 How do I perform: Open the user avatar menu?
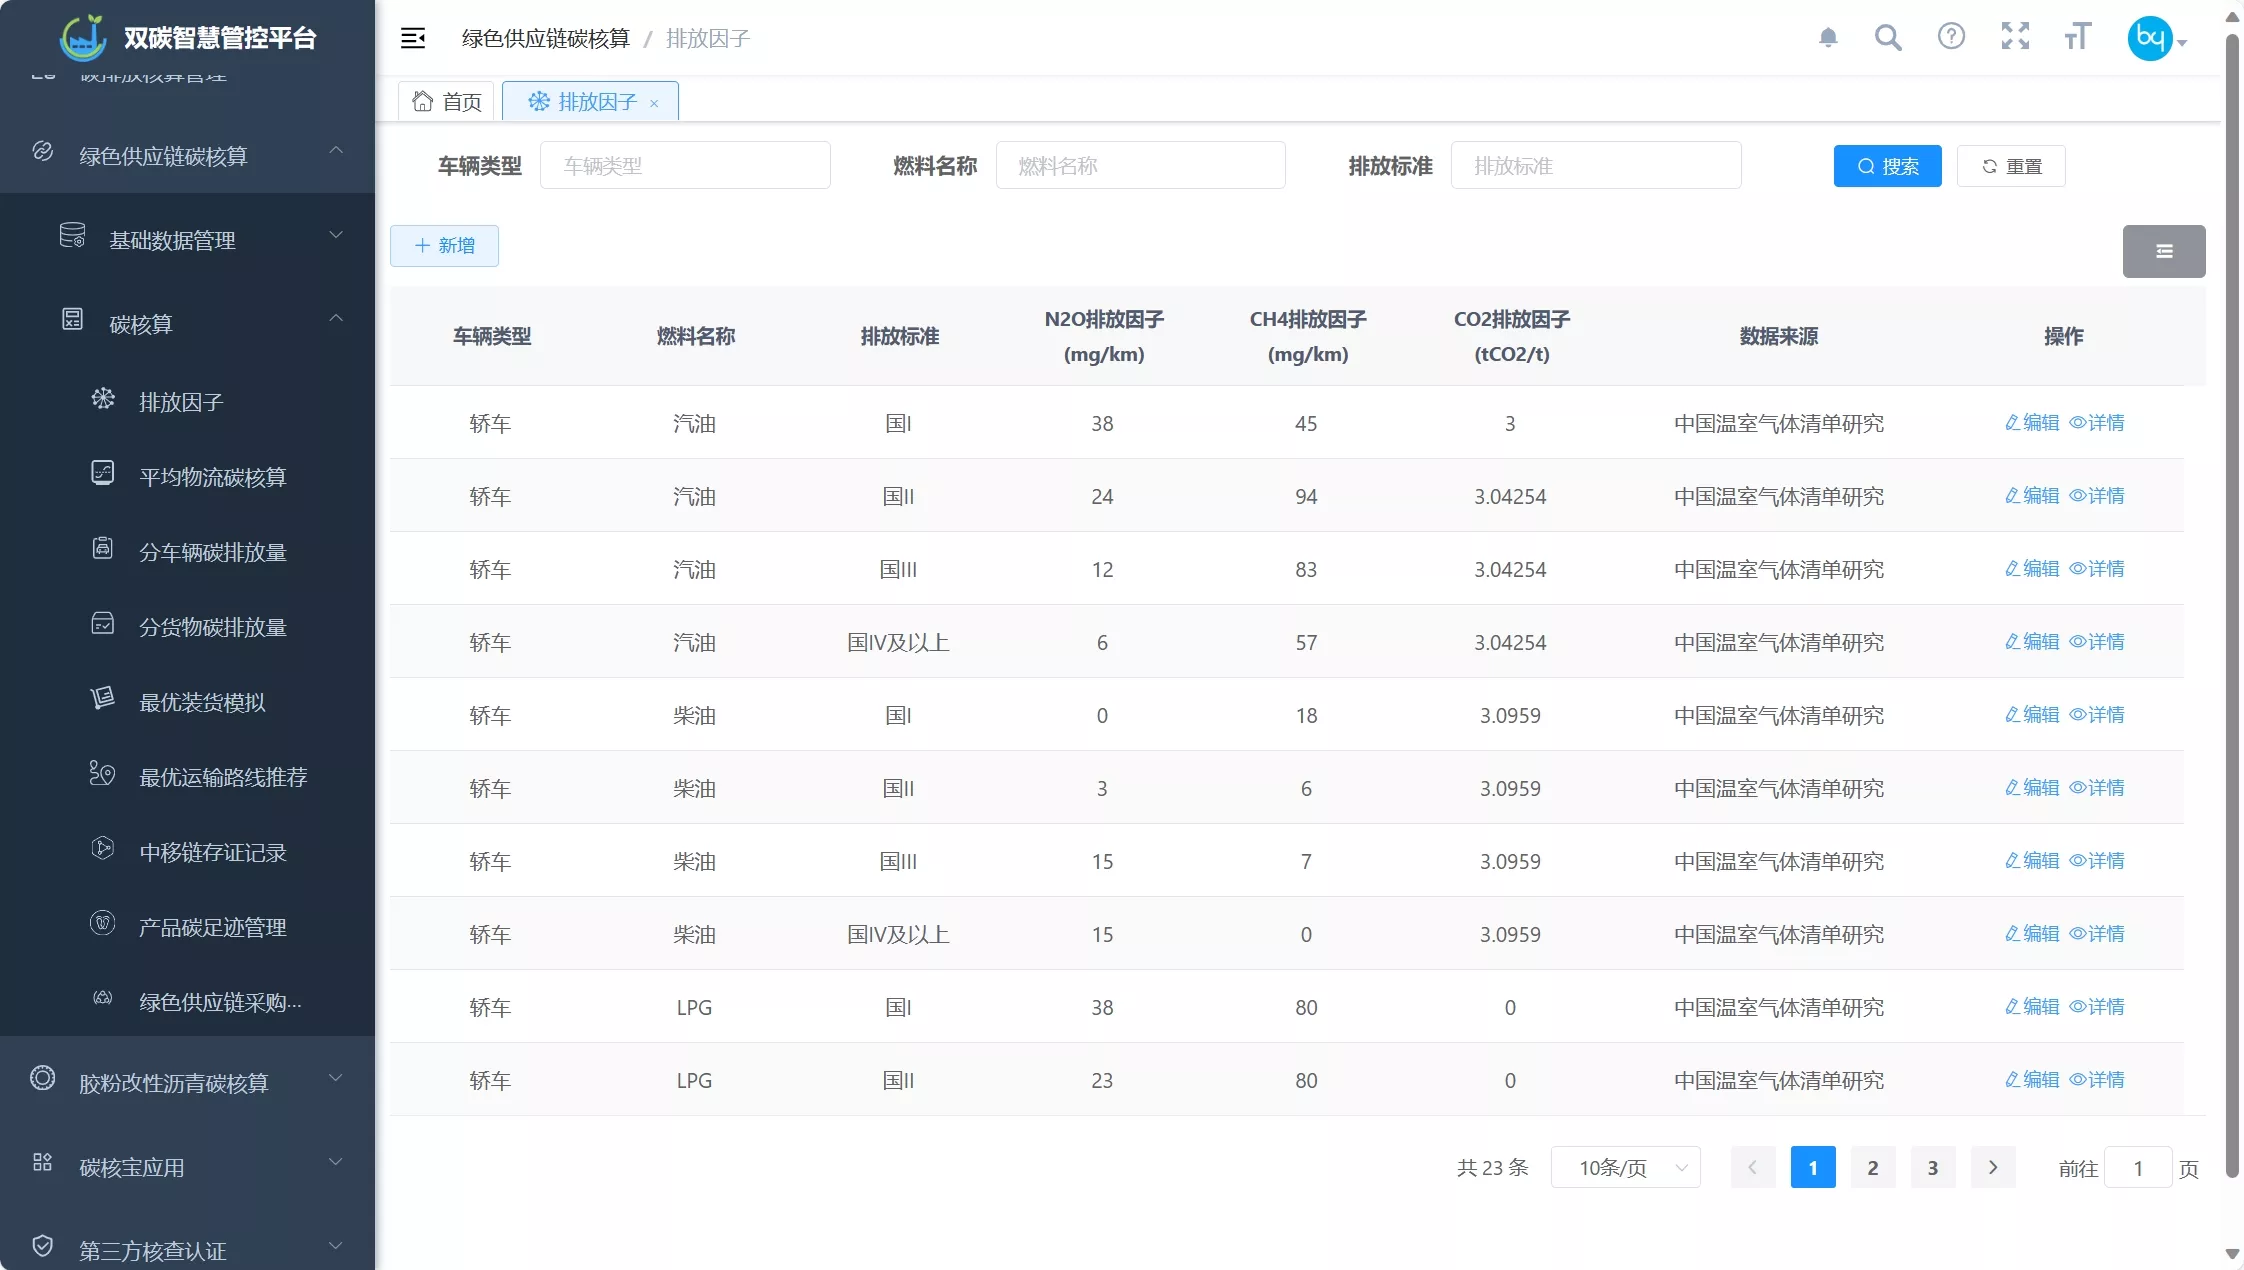(2157, 39)
